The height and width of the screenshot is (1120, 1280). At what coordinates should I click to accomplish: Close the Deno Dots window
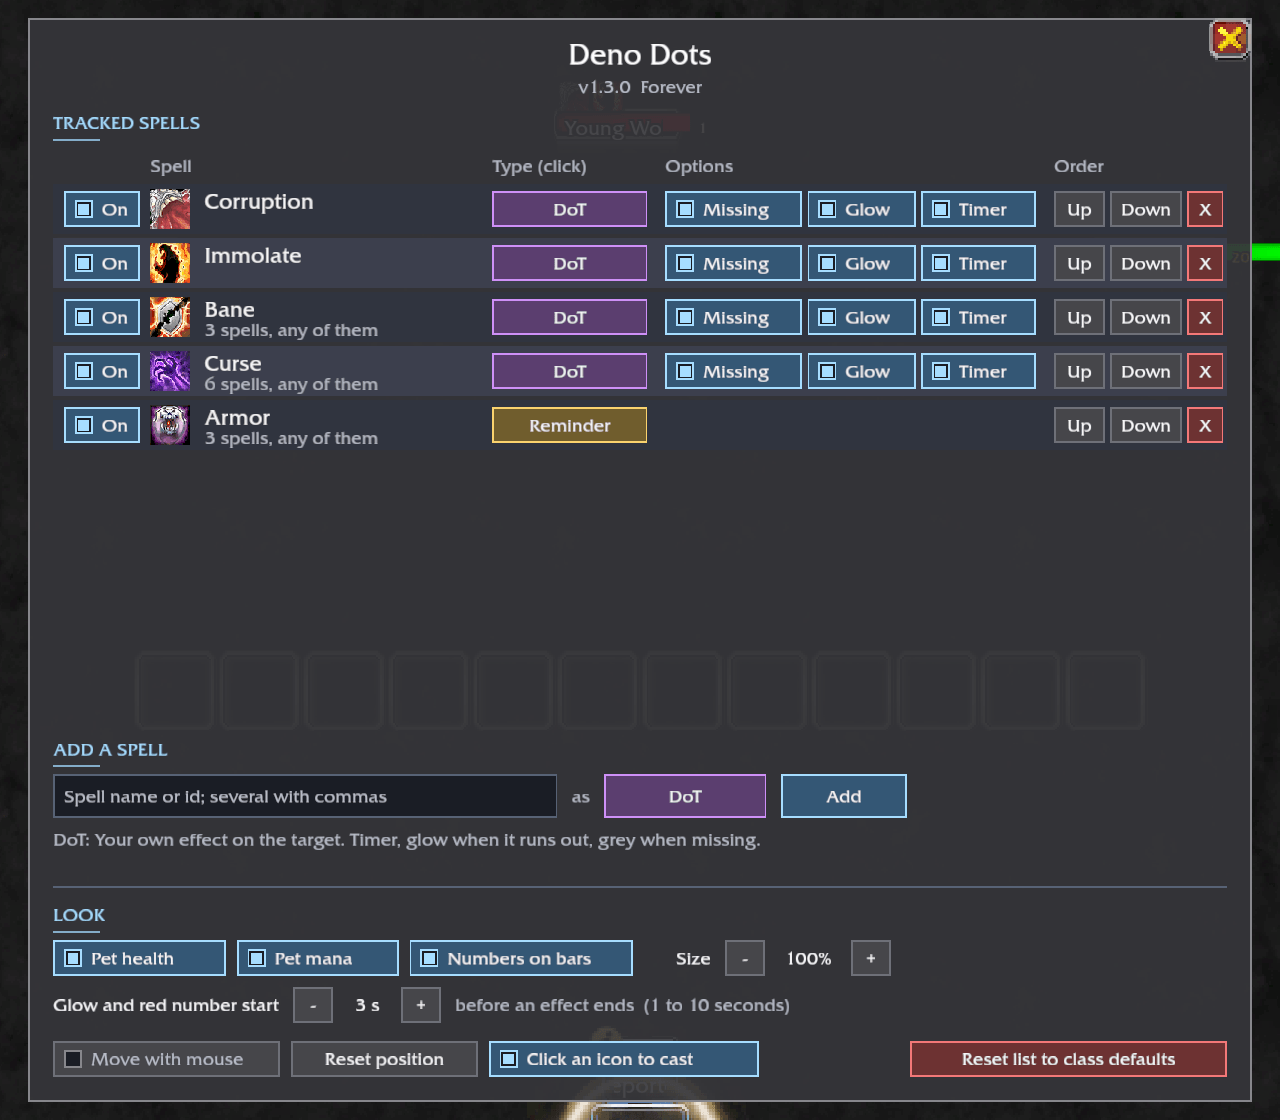click(1229, 40)
